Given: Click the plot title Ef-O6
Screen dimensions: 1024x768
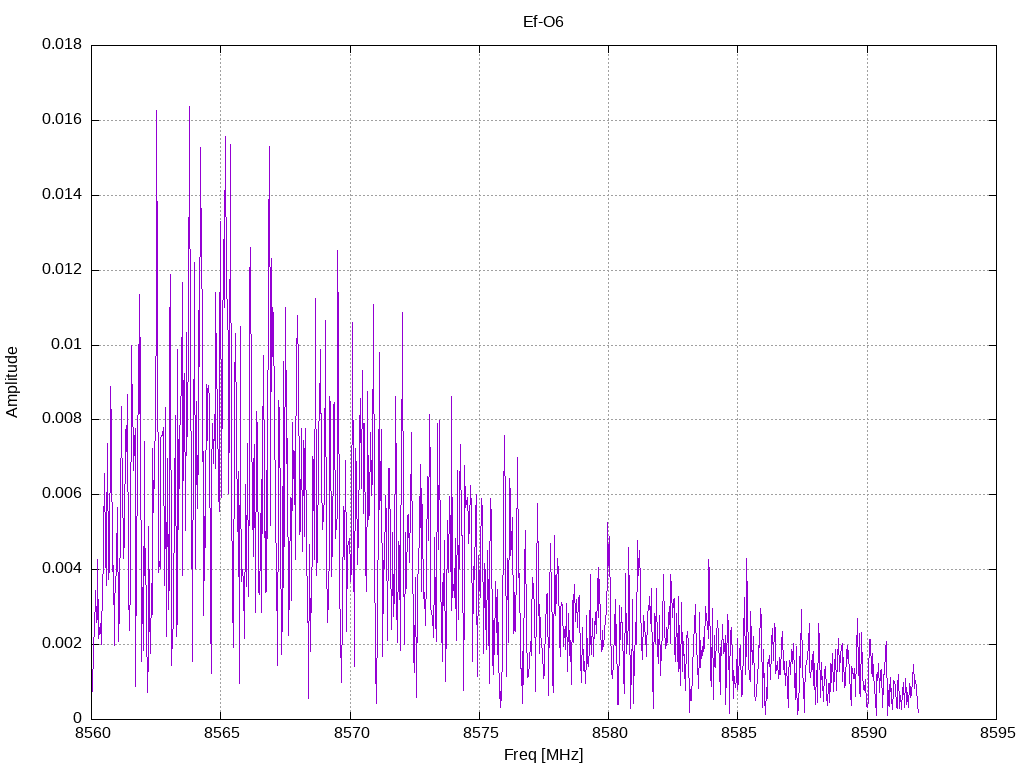Looking at the screenshot, I should point(543,22).
